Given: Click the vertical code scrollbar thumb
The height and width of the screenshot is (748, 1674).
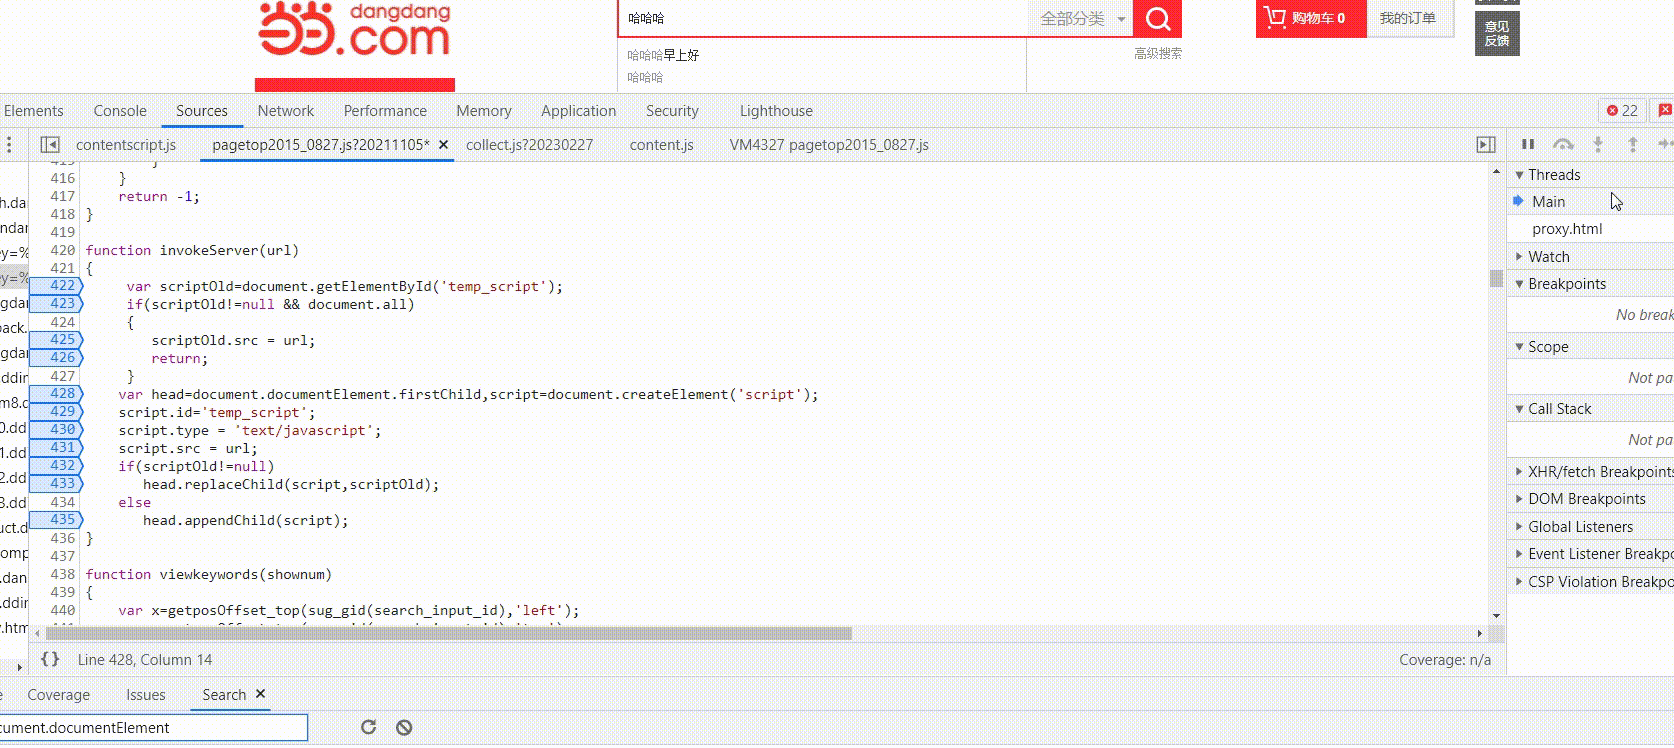Looking at the screenshot, I should tap(1496, 278).
